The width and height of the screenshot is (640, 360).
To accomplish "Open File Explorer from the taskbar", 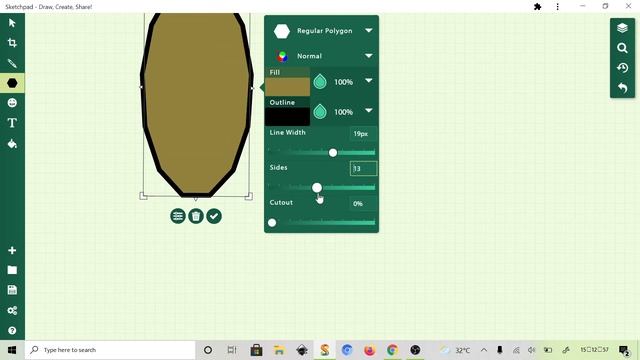I will tap(279, 350).
